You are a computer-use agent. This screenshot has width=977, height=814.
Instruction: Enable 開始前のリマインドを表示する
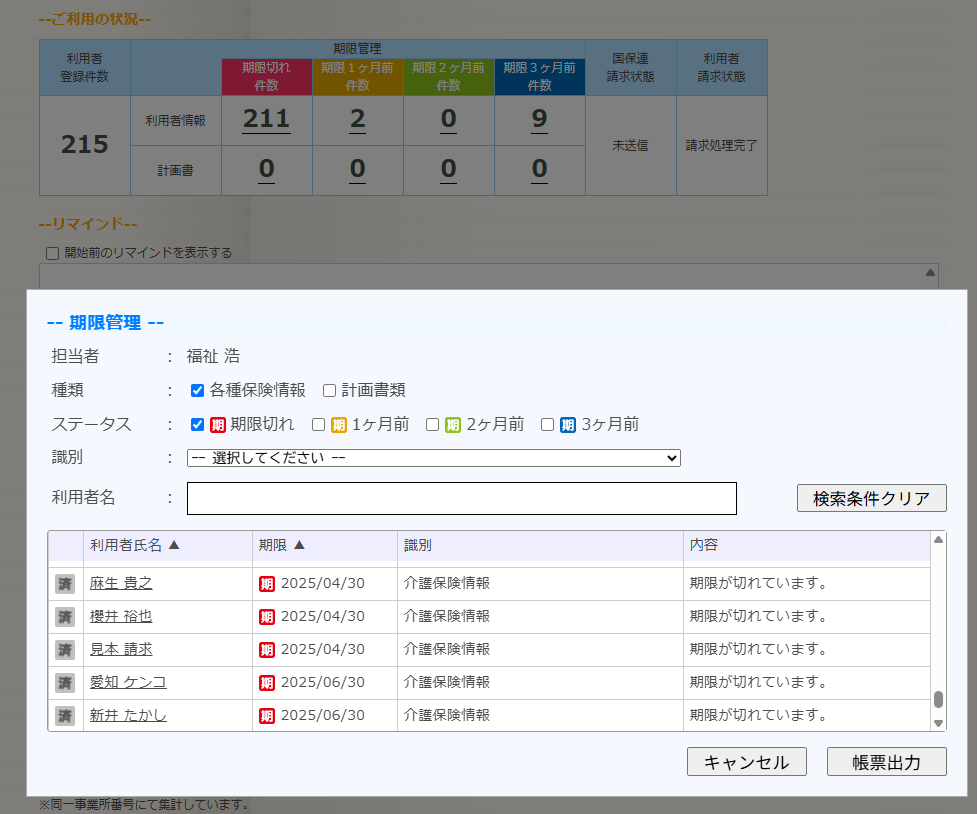pyautogui.click(x=52, y=252)
